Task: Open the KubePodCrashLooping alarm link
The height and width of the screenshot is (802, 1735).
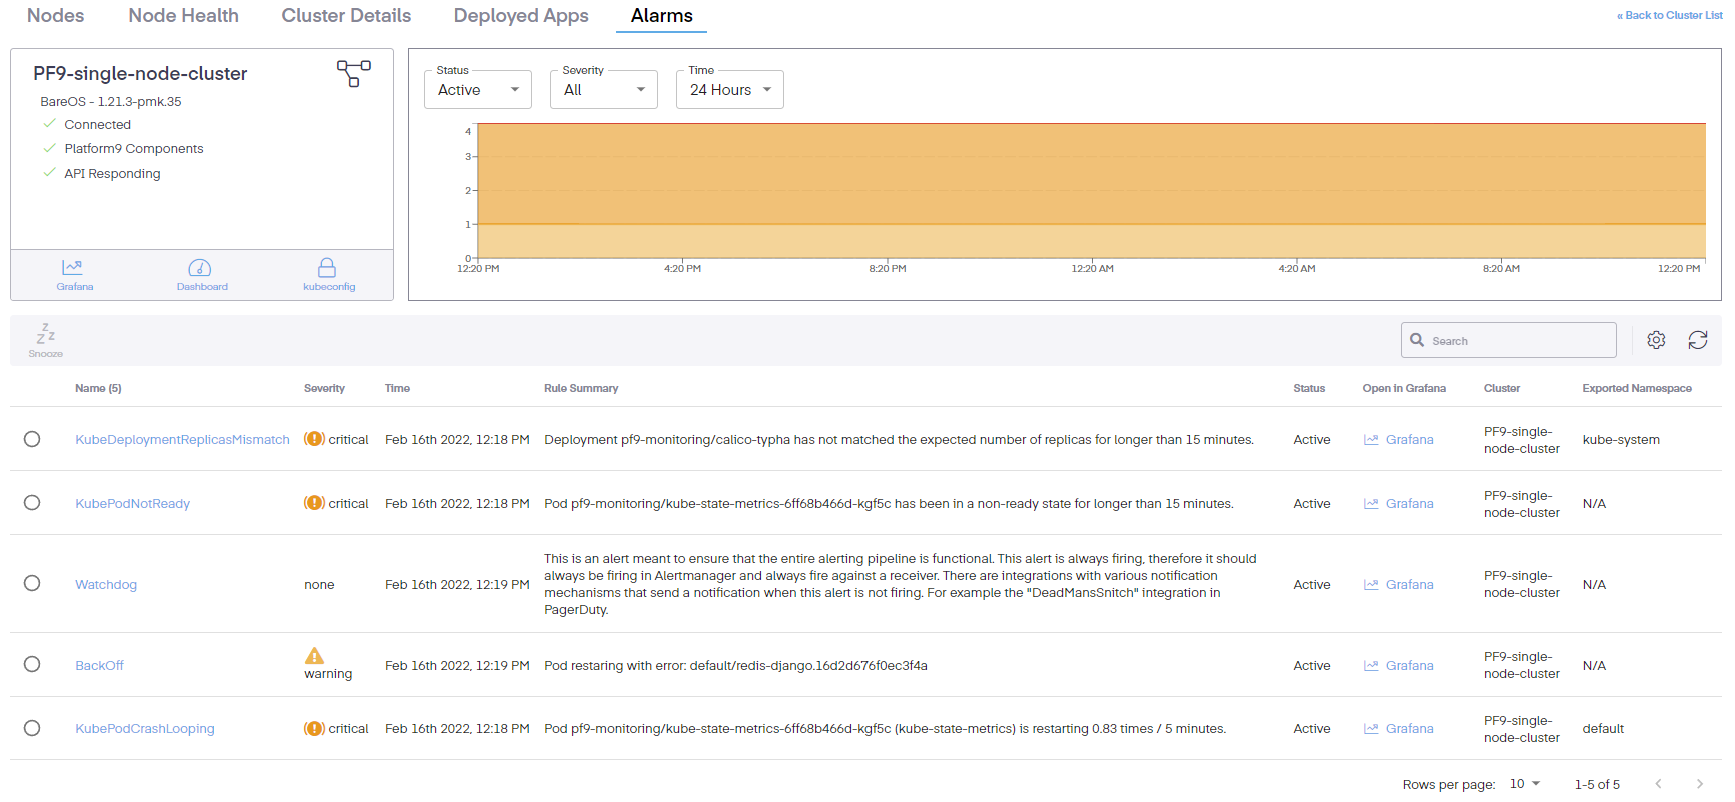Action: coord(145,729)
